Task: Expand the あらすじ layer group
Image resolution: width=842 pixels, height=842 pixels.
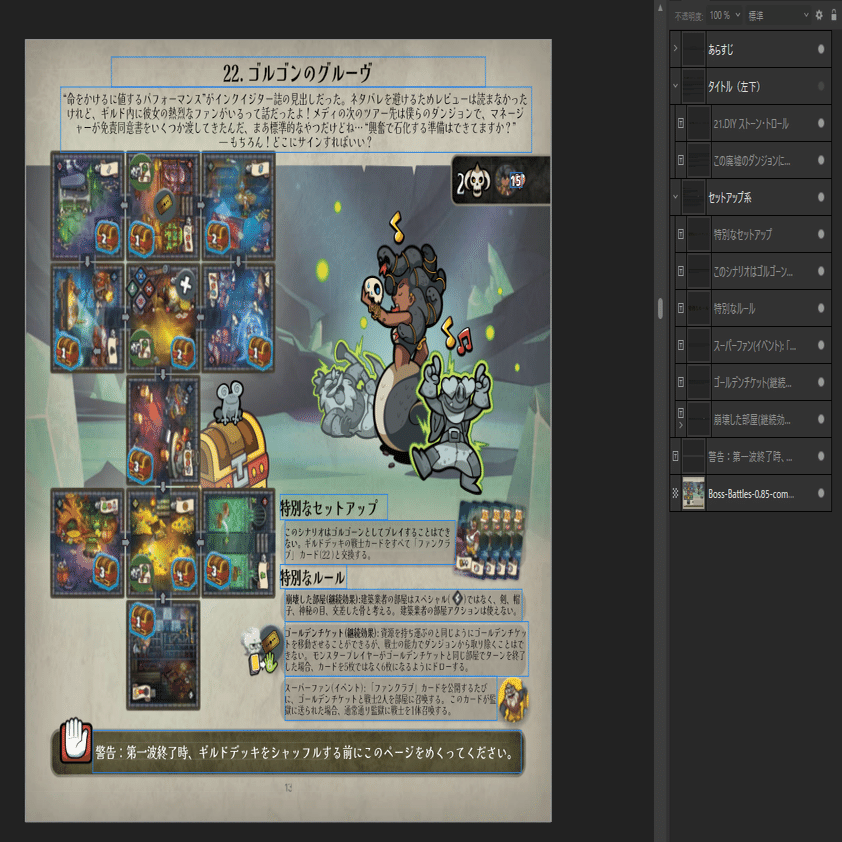Action: 675,48
